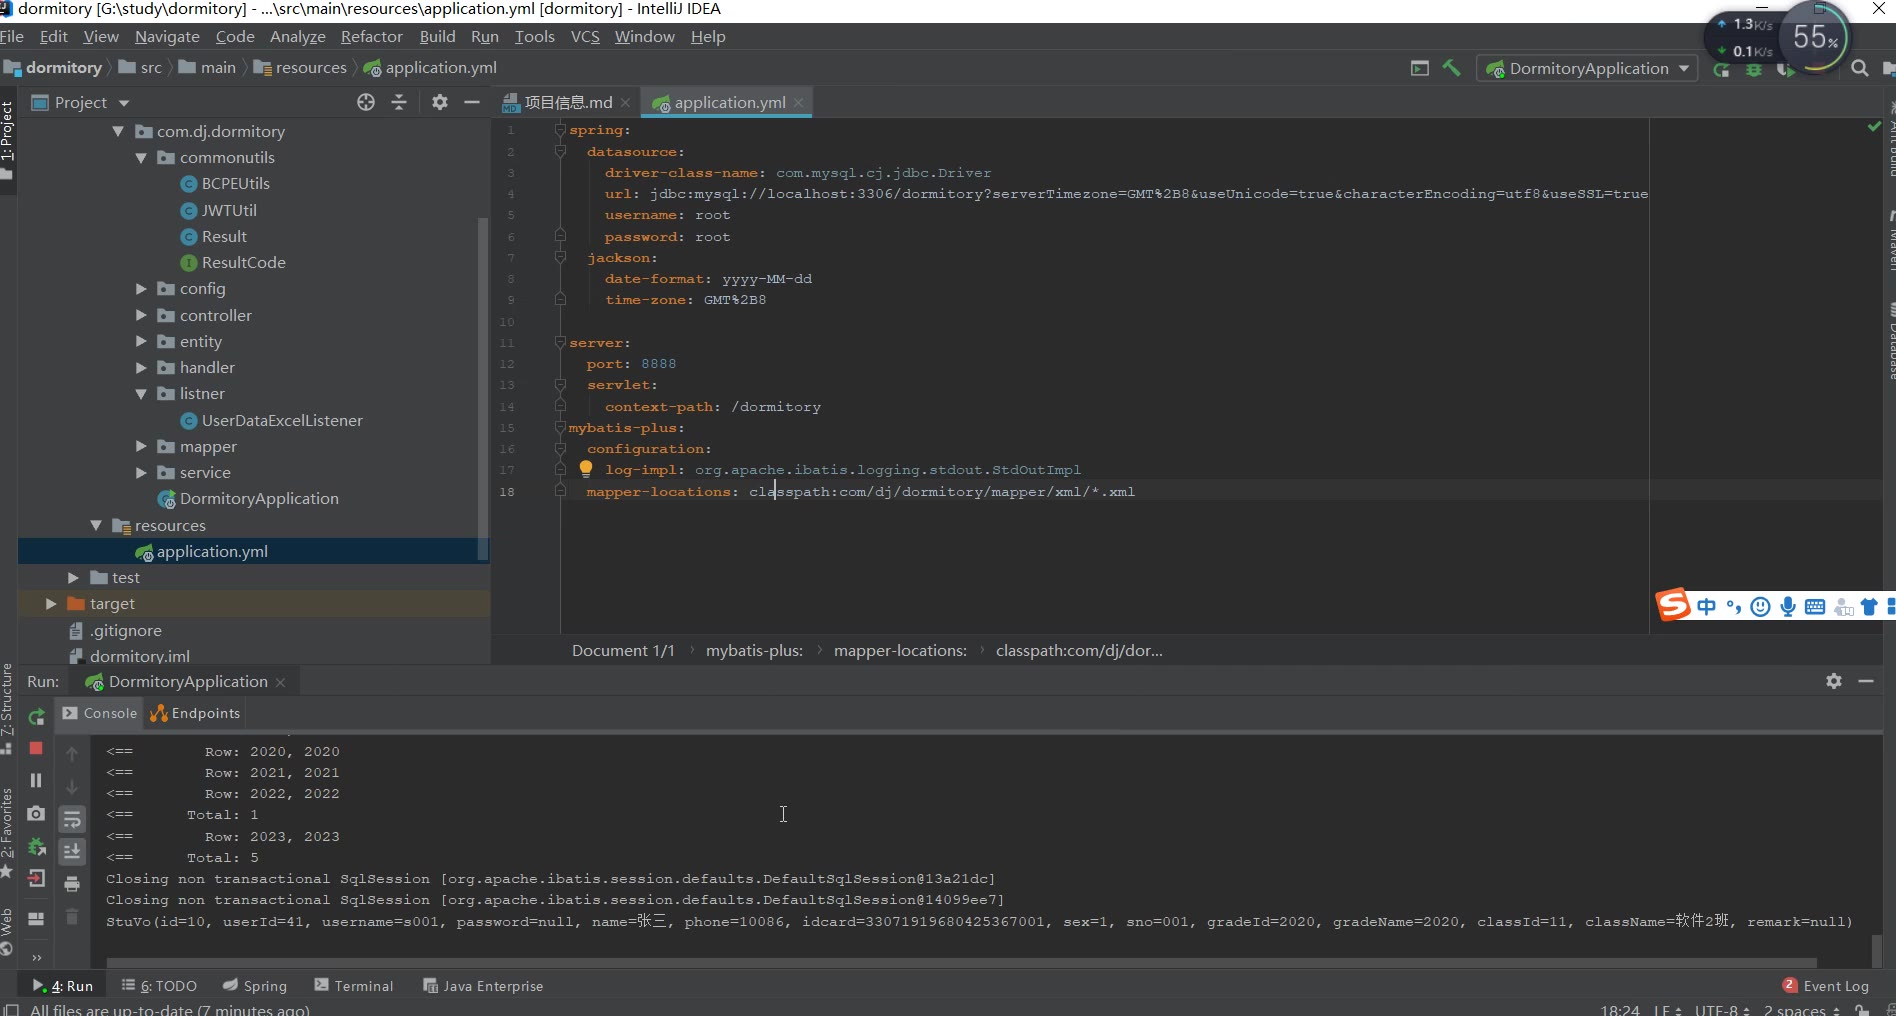Screen dimensions: 1896x1016
Task: Click the Build project hammer icon
Action: (1452, 68)
